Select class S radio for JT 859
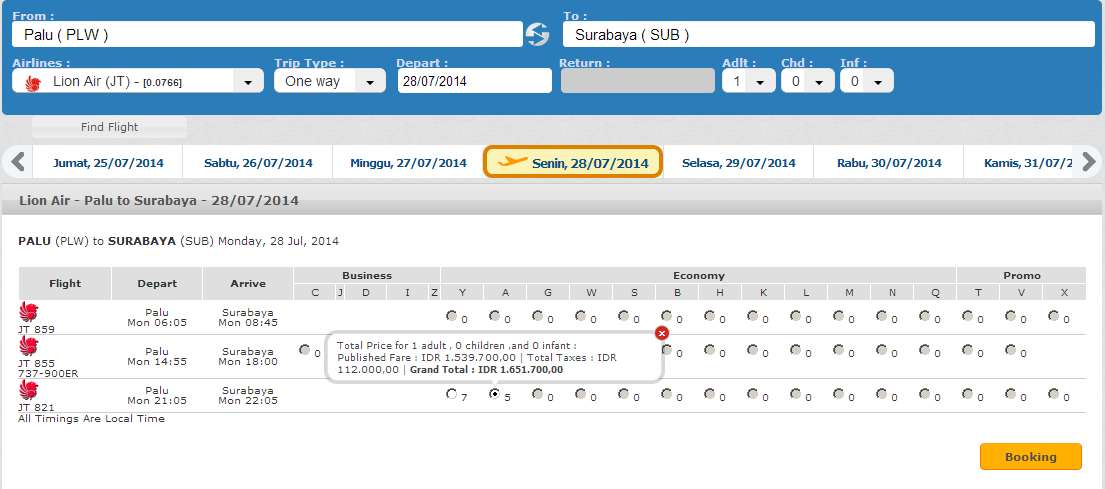 coord(624,316)
